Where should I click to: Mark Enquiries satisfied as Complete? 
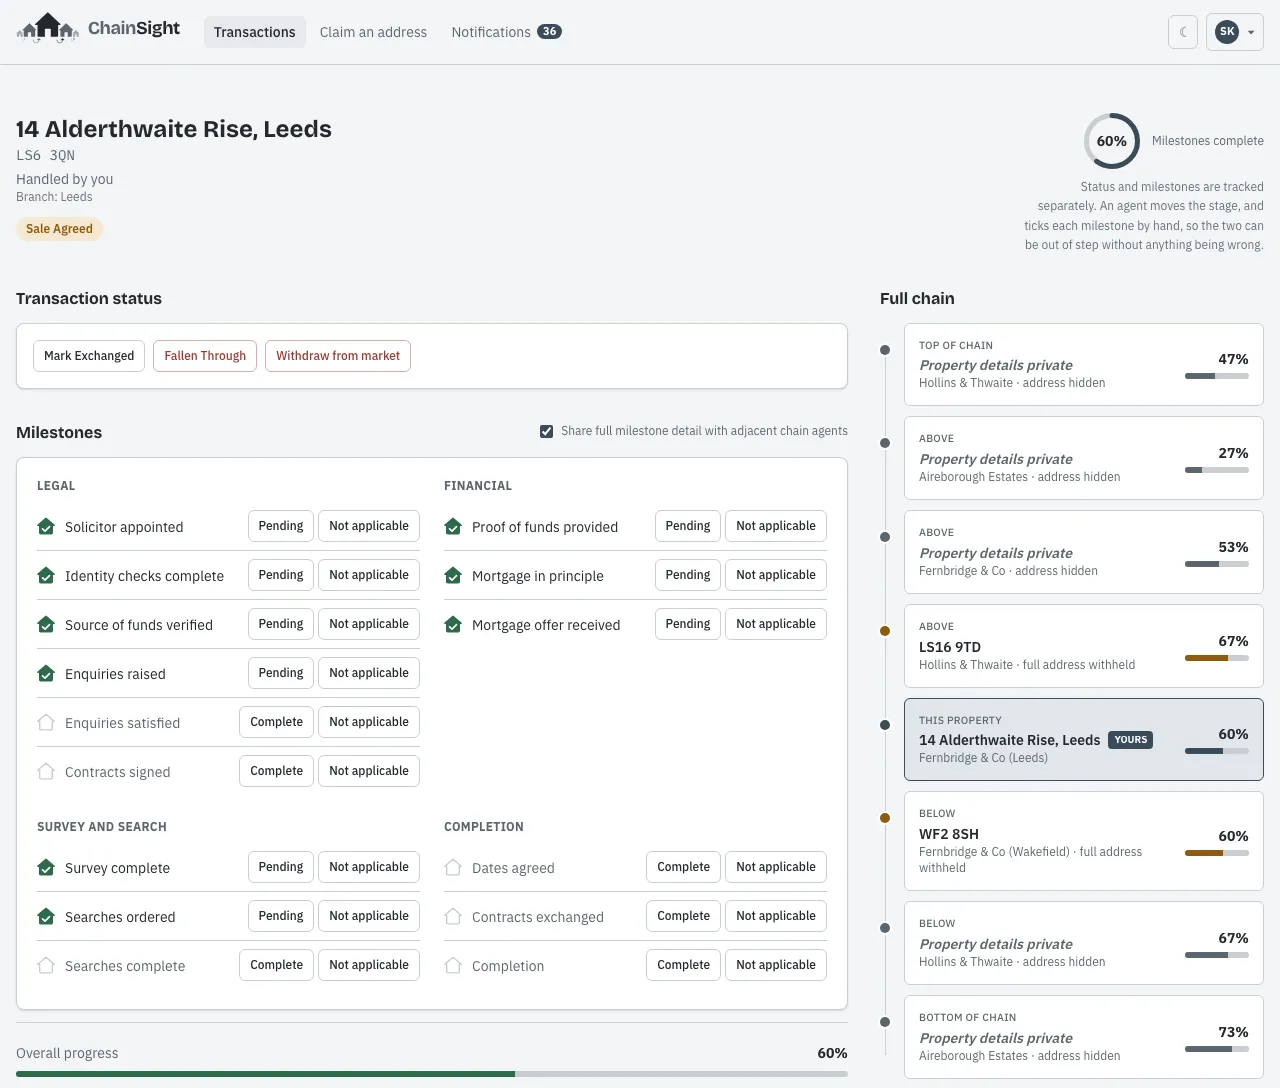276,722
